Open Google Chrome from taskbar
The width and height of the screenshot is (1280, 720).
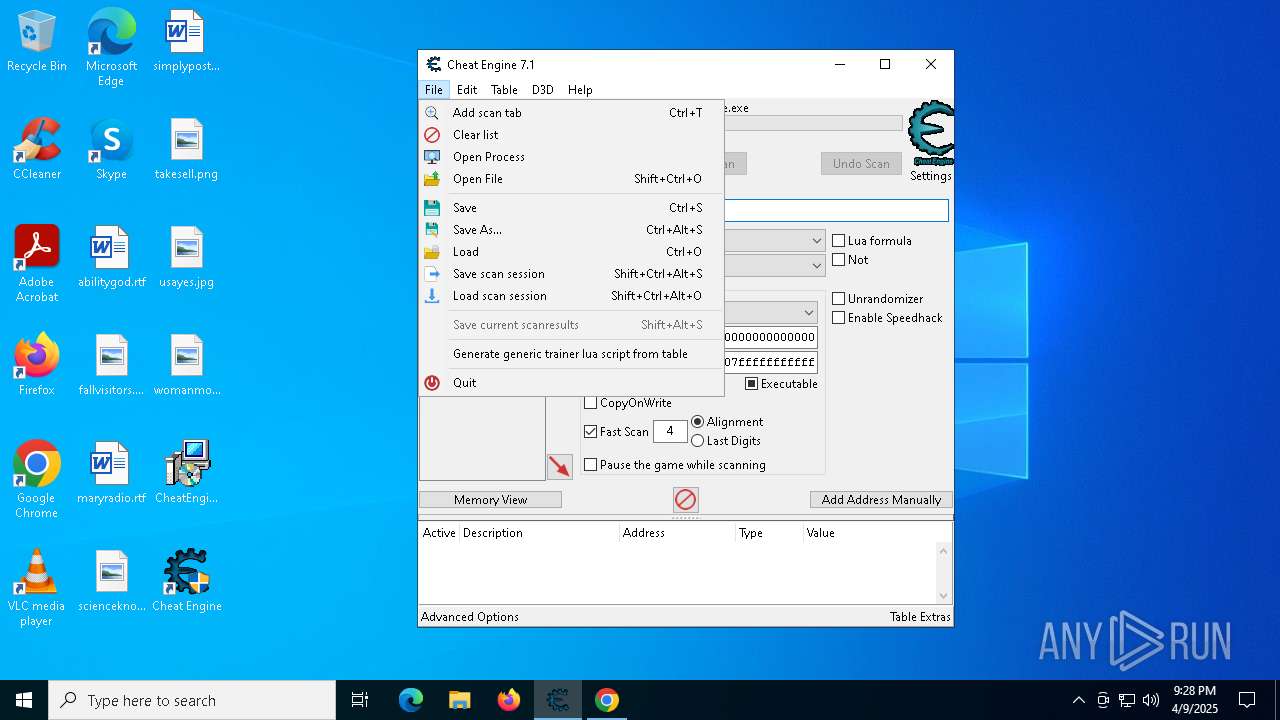607,700
